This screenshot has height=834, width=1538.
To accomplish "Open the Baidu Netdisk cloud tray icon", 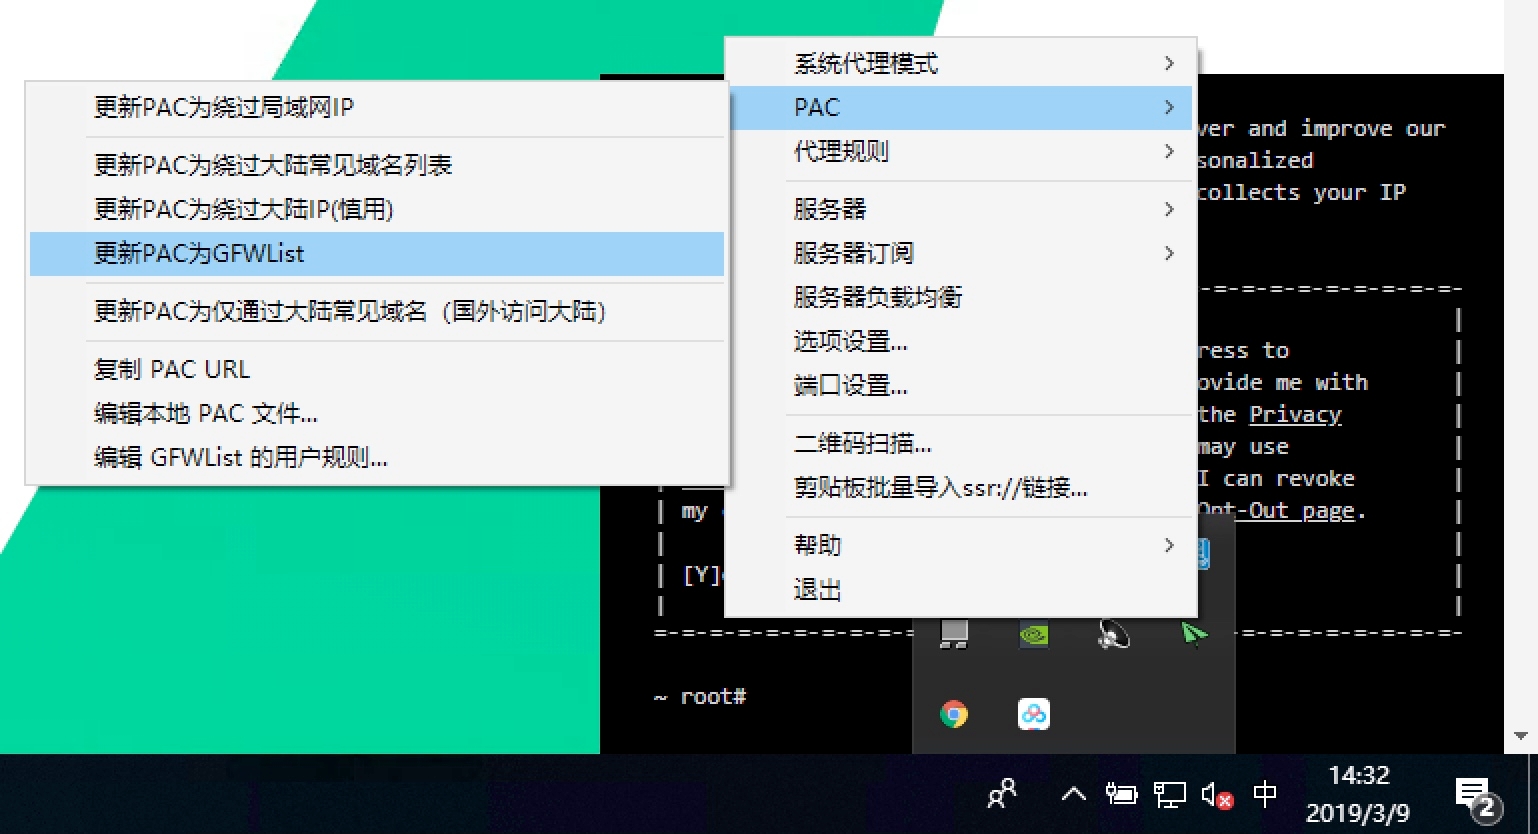I will (x=1034, y=714).
